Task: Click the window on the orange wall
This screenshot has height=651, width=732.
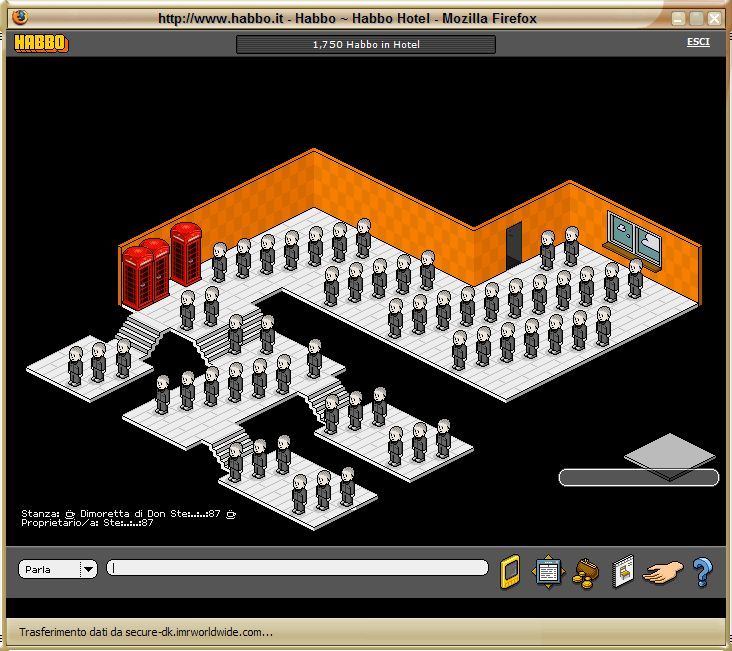Action: click(634, 240)
